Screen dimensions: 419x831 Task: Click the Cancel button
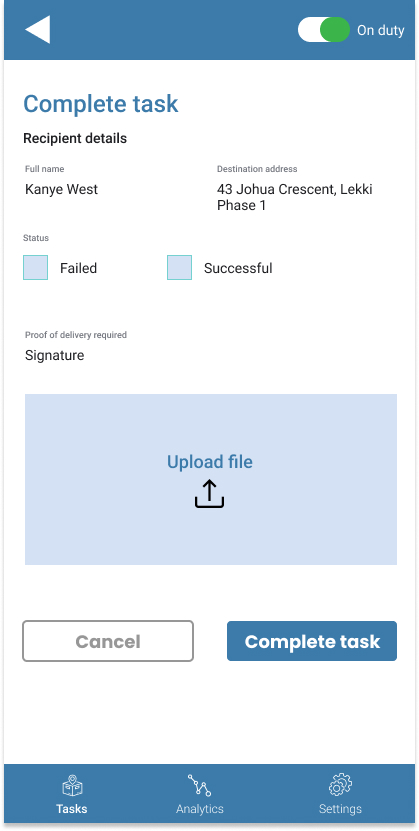pos(108,641)
